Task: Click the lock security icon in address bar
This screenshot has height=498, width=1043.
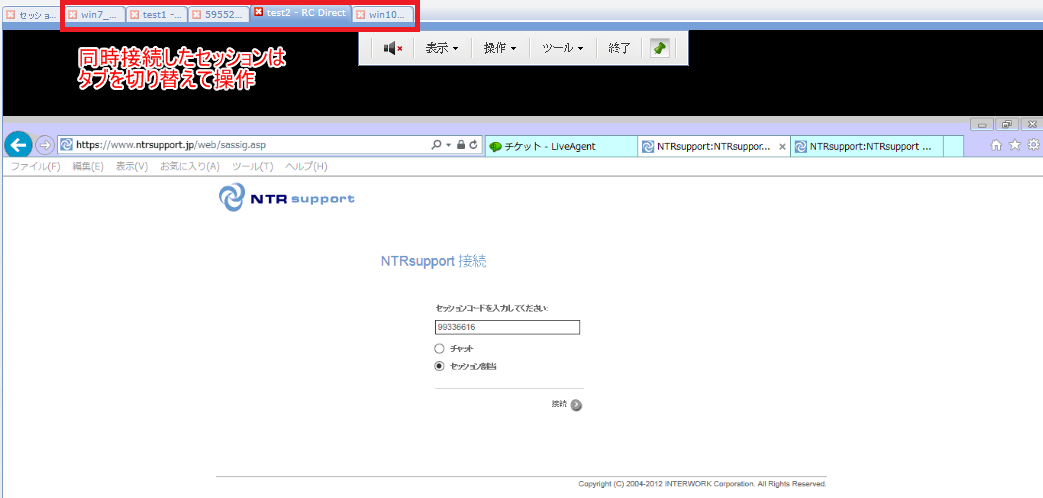Action: click(x=461, y=145)
